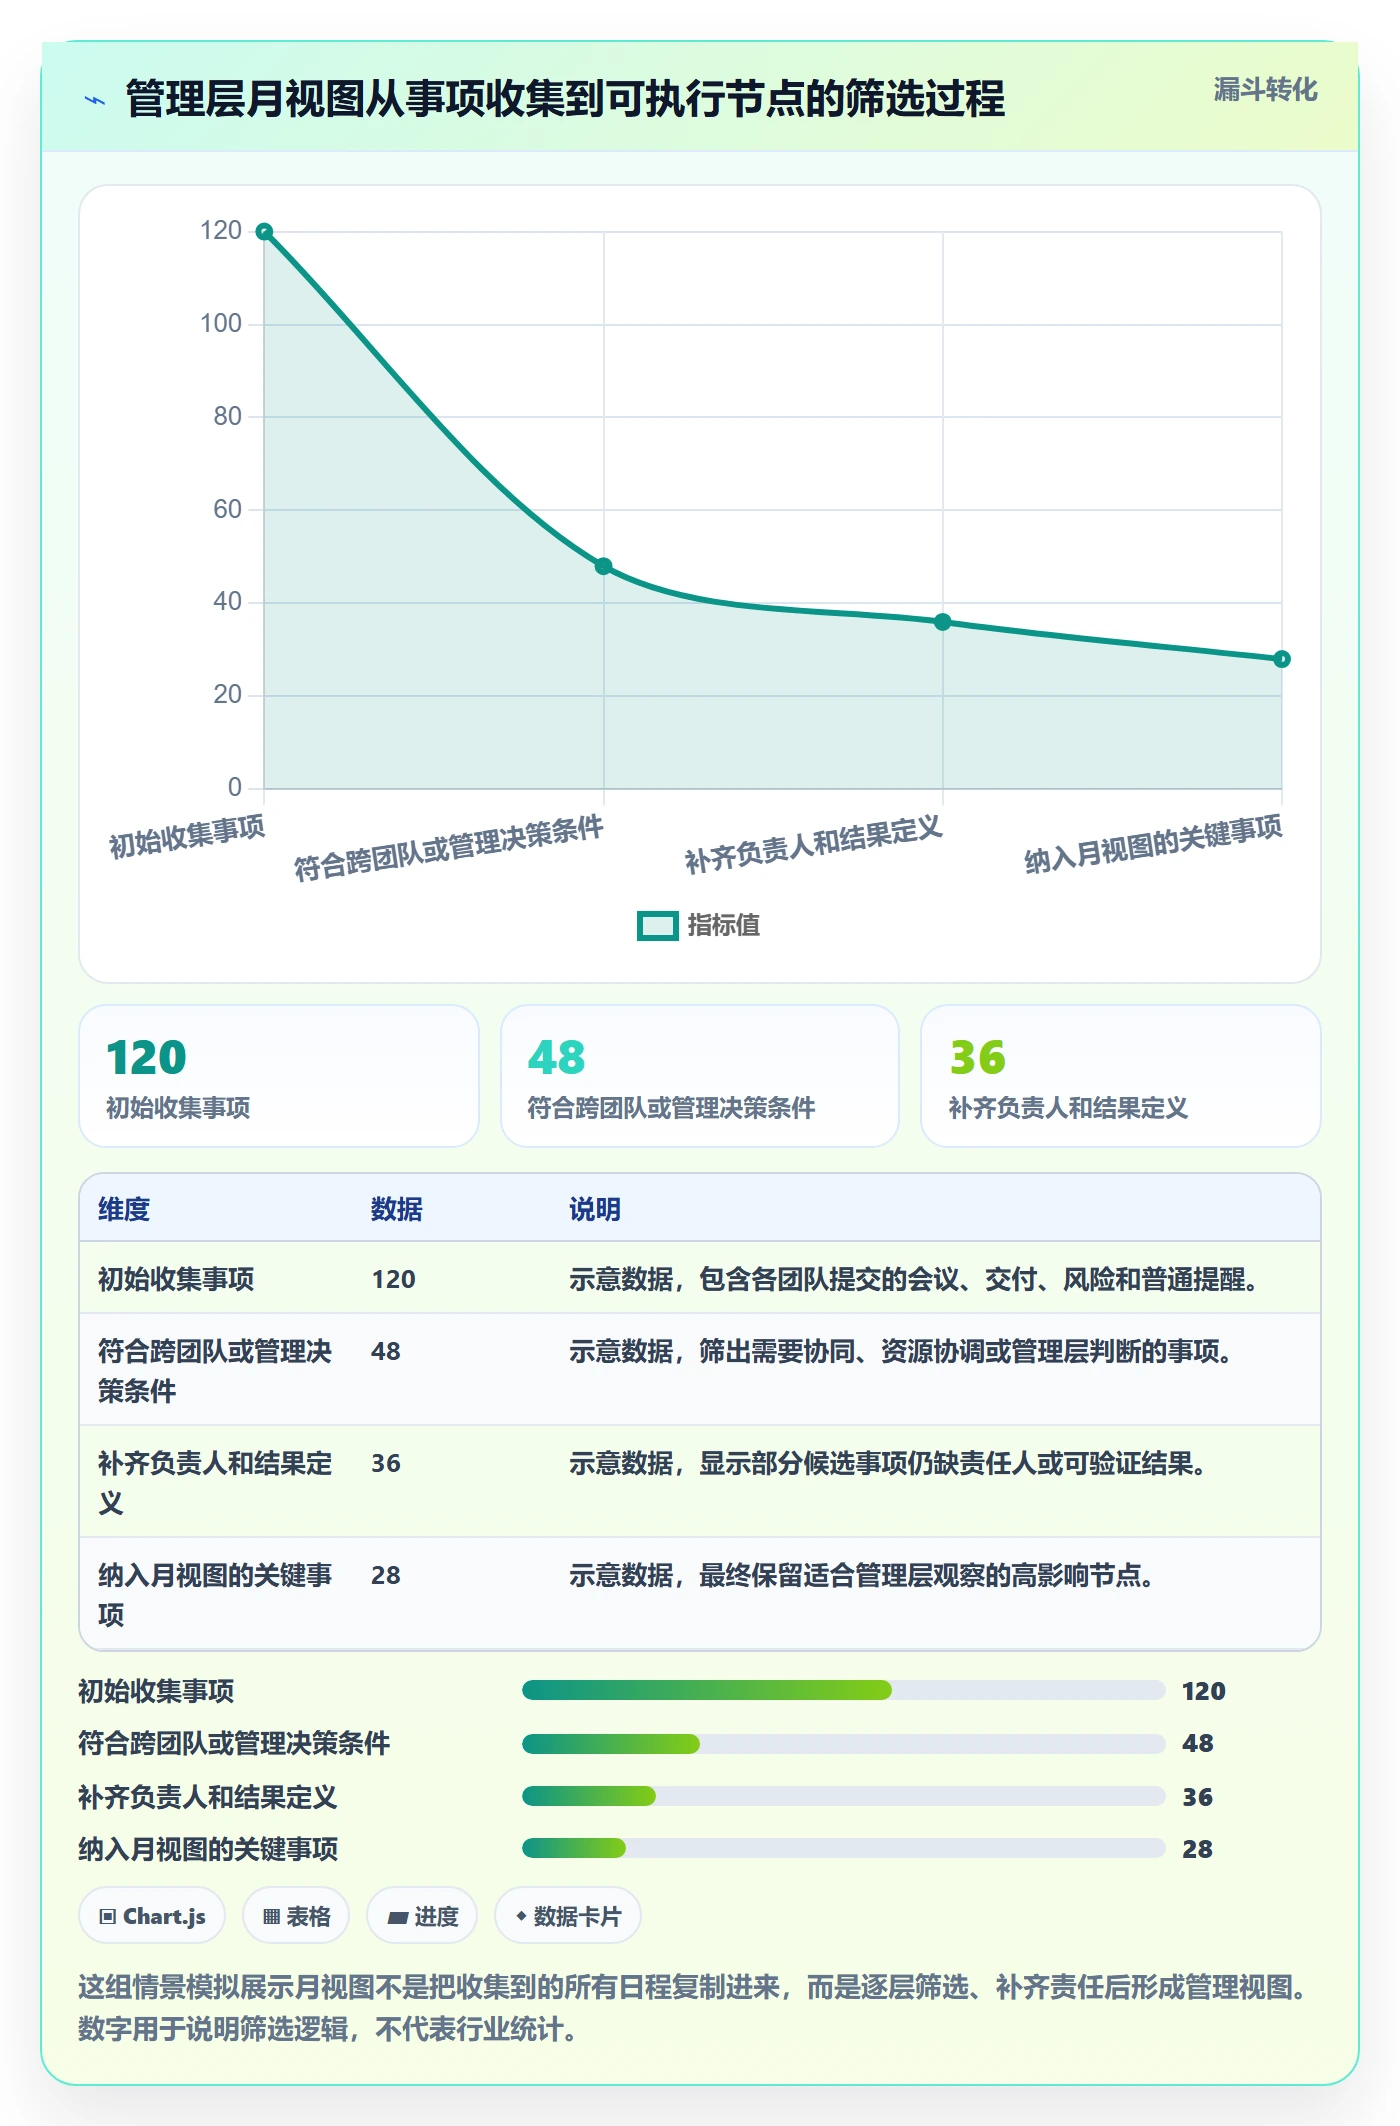Select table cell 补齐负责人和结果定义
Viewport: 1400px width, 2126px height.
point(215,1483)
